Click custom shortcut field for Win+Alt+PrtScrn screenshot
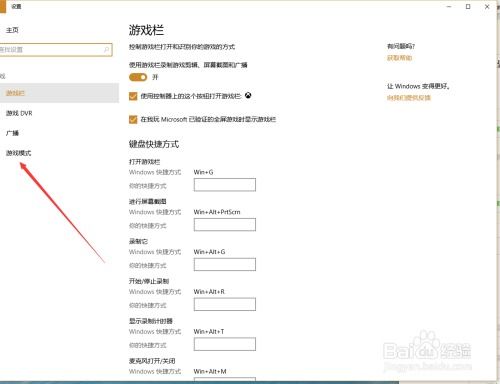This screenshot has width=500, height=384. coord(225,225)
